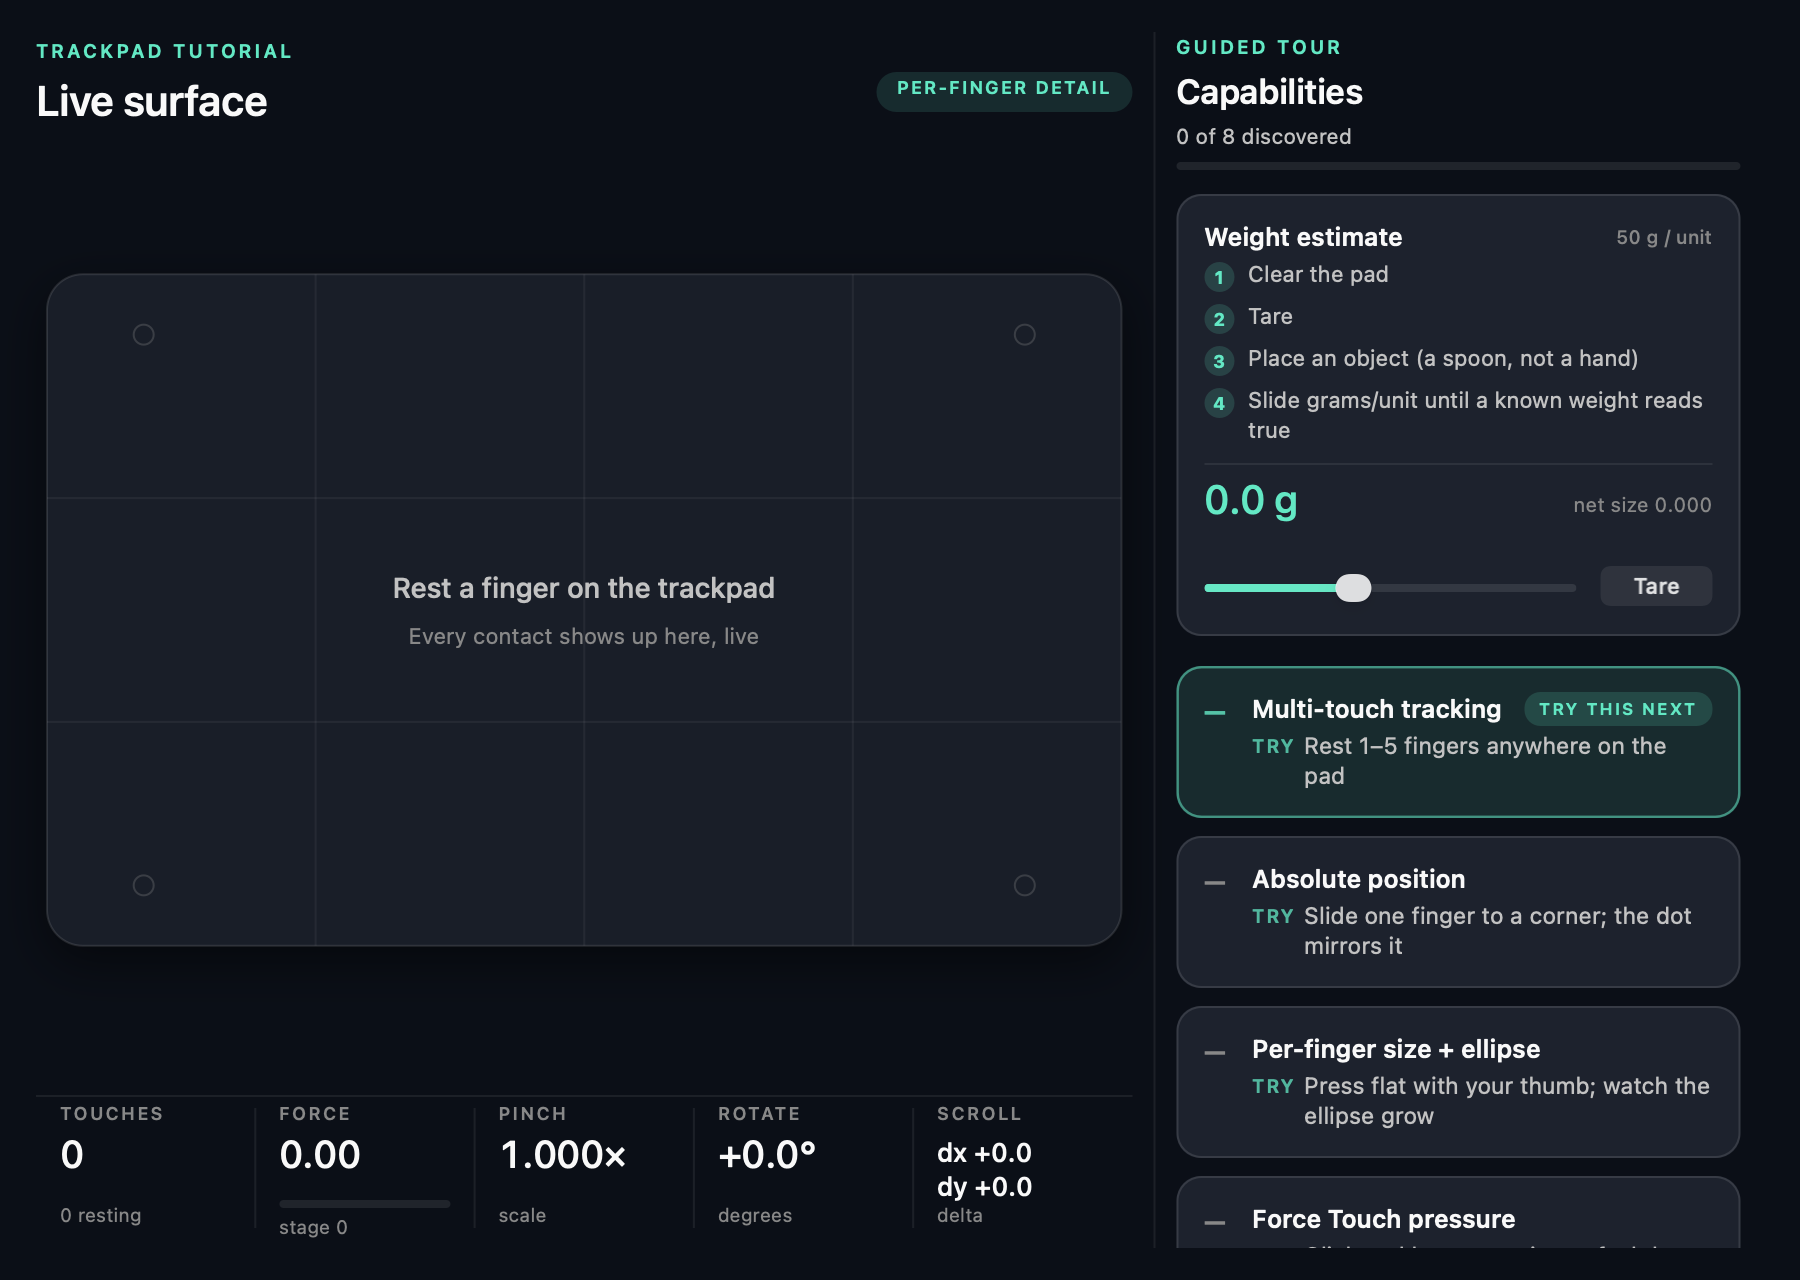Expand the Force Touch pressure card

point(1458,1213)
